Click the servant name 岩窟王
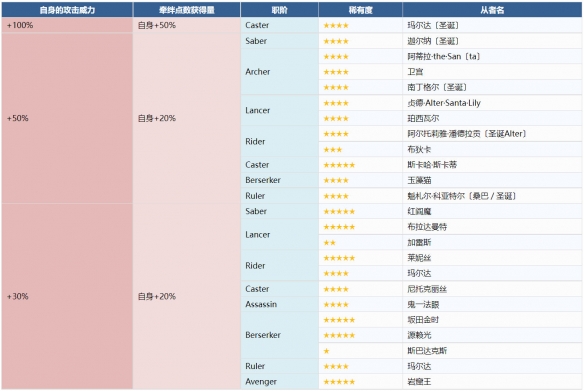The width and height of the screenshot is (584, 391). click(419, 382)
